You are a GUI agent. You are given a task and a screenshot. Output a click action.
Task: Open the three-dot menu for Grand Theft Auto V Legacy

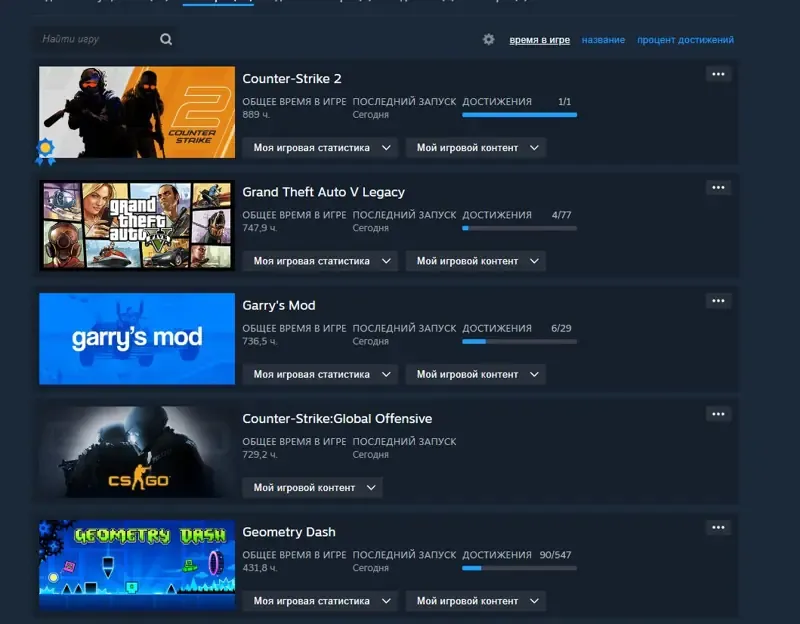[x=718, y=188]
